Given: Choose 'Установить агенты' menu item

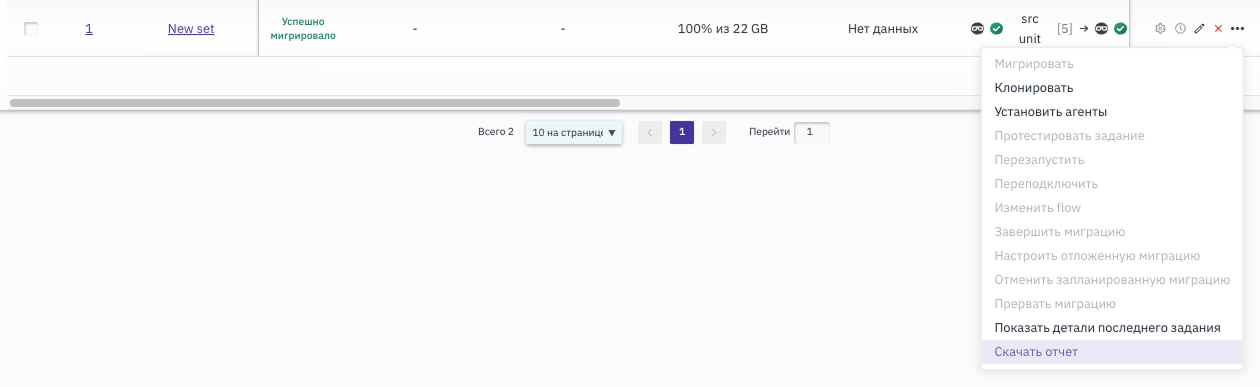Looking at the screenshot, I should point(1050,112).
